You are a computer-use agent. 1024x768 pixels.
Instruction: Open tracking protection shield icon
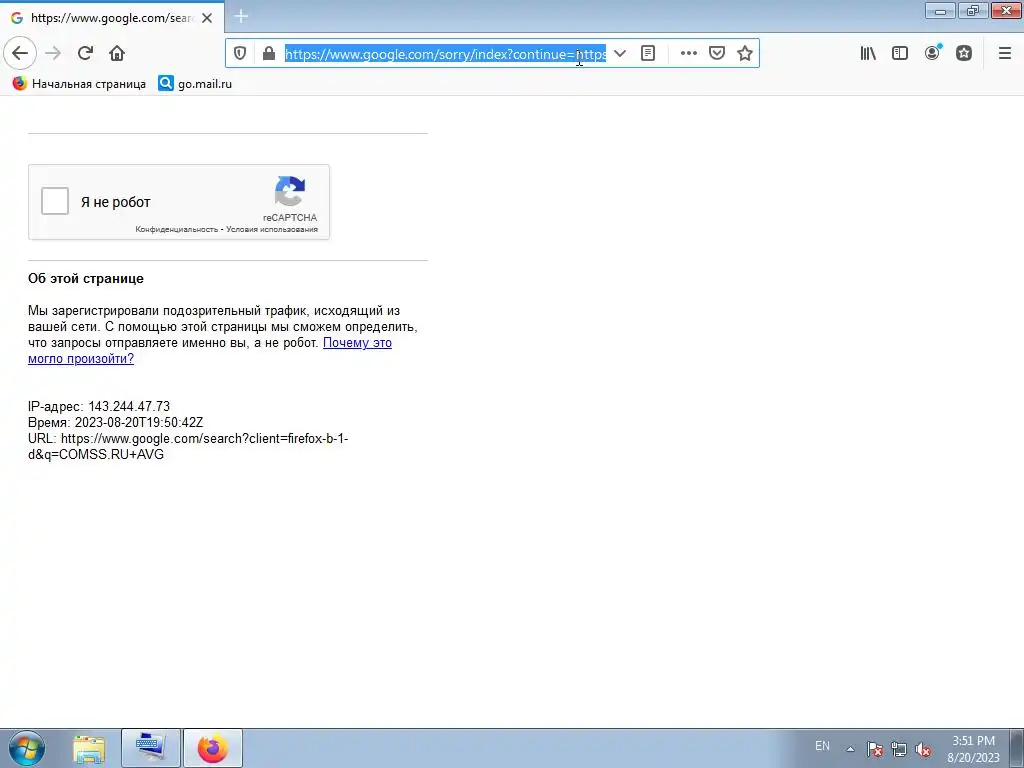click(240, 54)
